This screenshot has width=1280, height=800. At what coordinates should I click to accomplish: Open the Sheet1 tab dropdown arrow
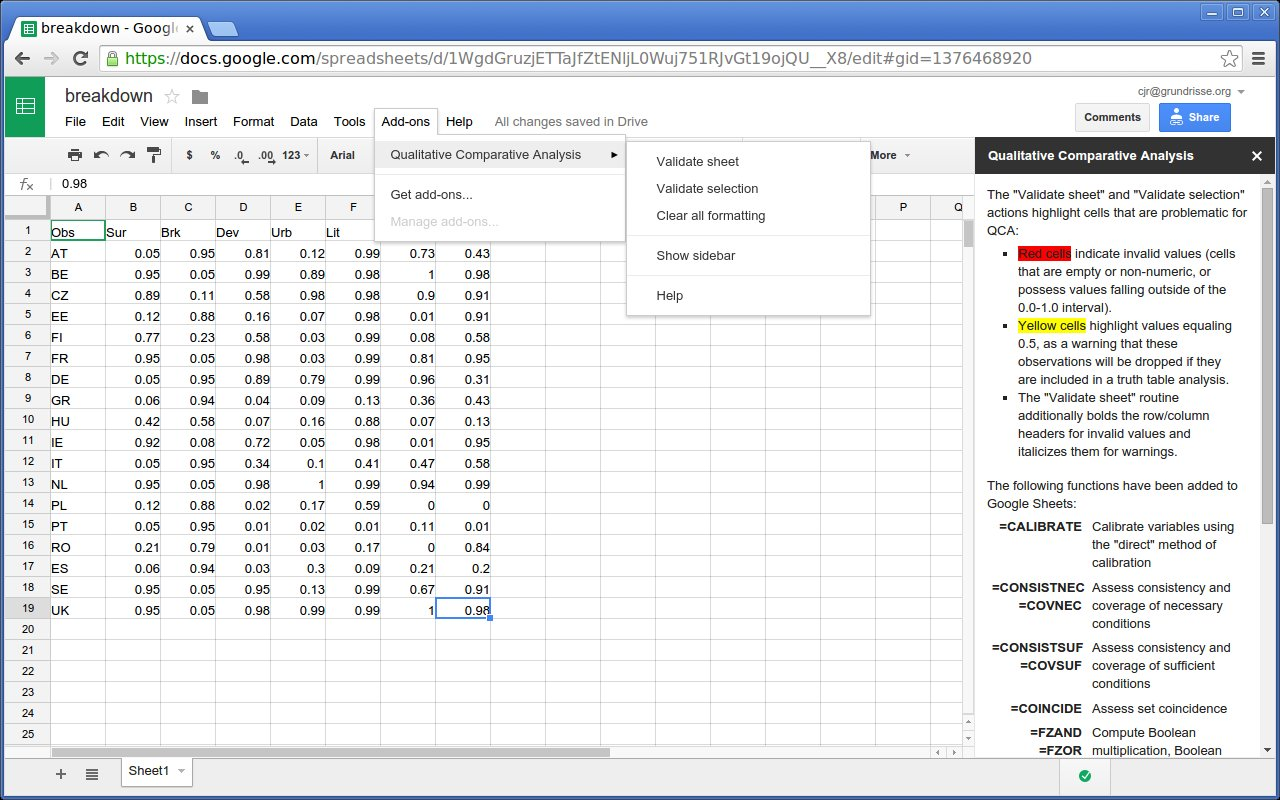pos(181,771)
